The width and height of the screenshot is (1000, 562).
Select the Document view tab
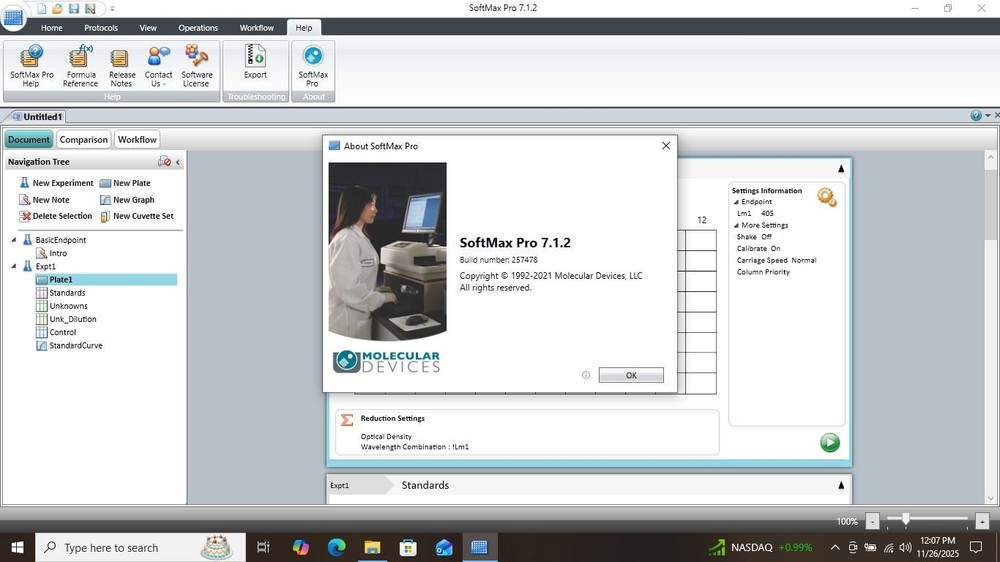click(x=29, y=140)
